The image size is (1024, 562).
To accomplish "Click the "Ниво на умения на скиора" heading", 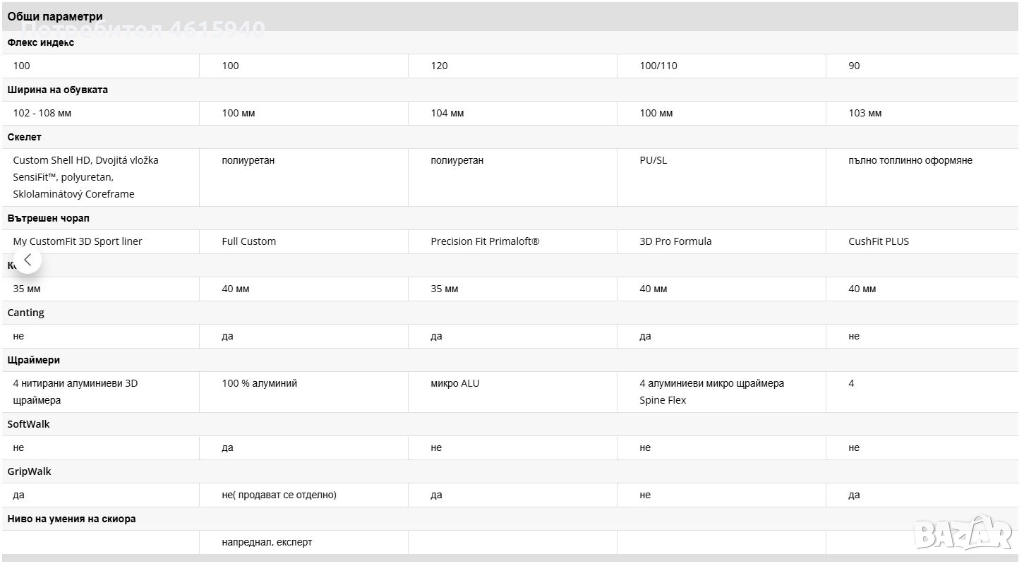I will 72,519.
